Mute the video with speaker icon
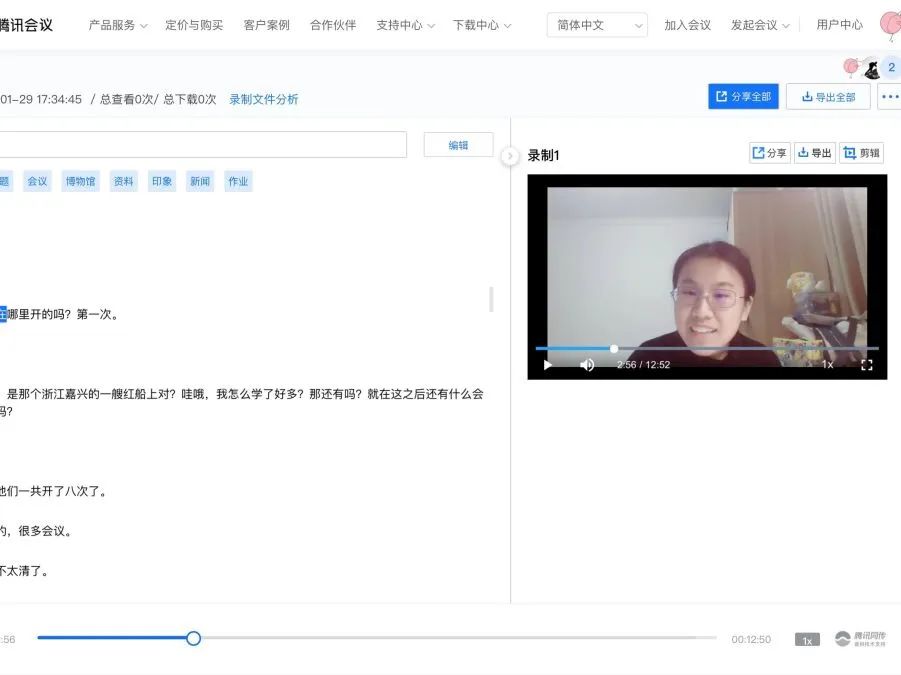Screen dimensions: 901x675 click(587, 365)
